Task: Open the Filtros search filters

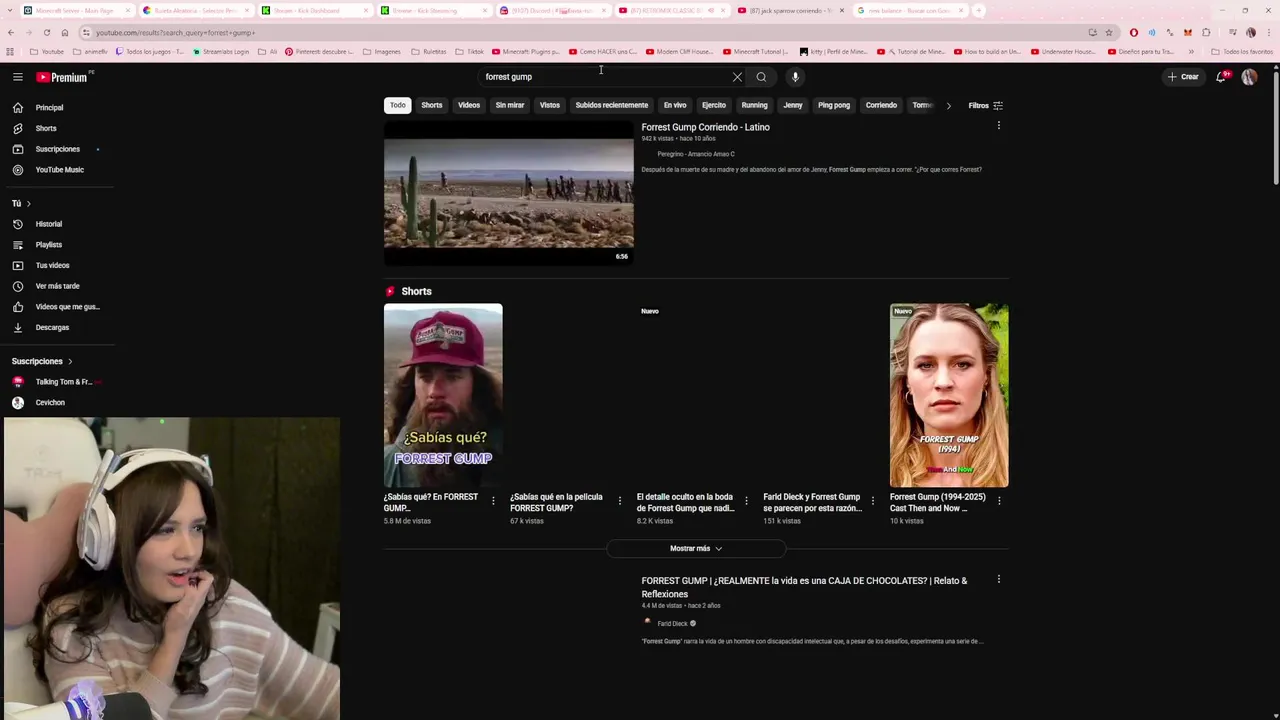Action: tap(985, 105)
